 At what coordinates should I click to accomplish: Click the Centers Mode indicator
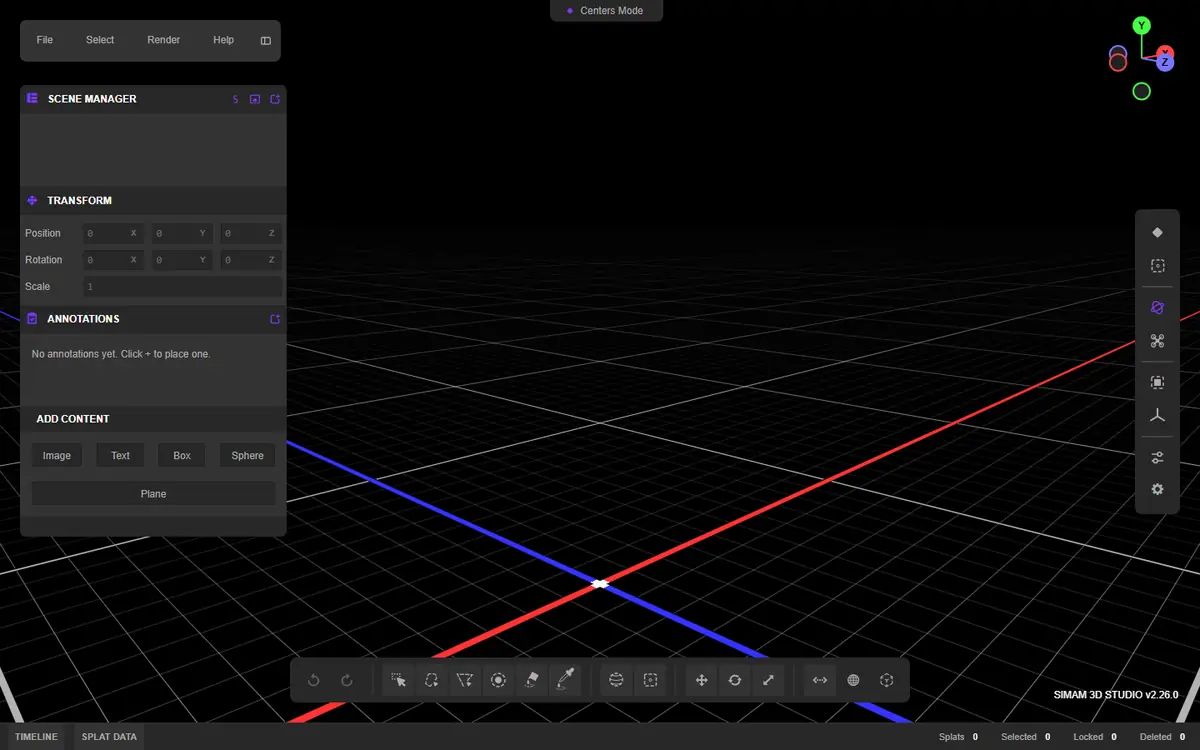pos(606,10)
